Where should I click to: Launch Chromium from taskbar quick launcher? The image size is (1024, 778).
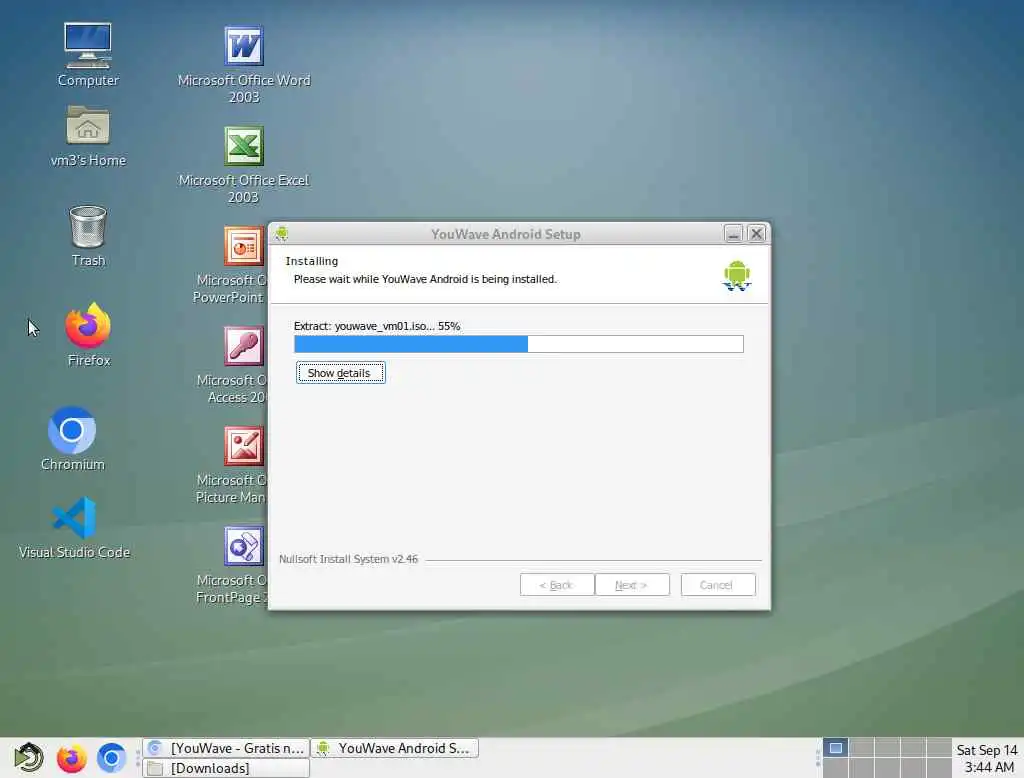[x=111, y=758]
